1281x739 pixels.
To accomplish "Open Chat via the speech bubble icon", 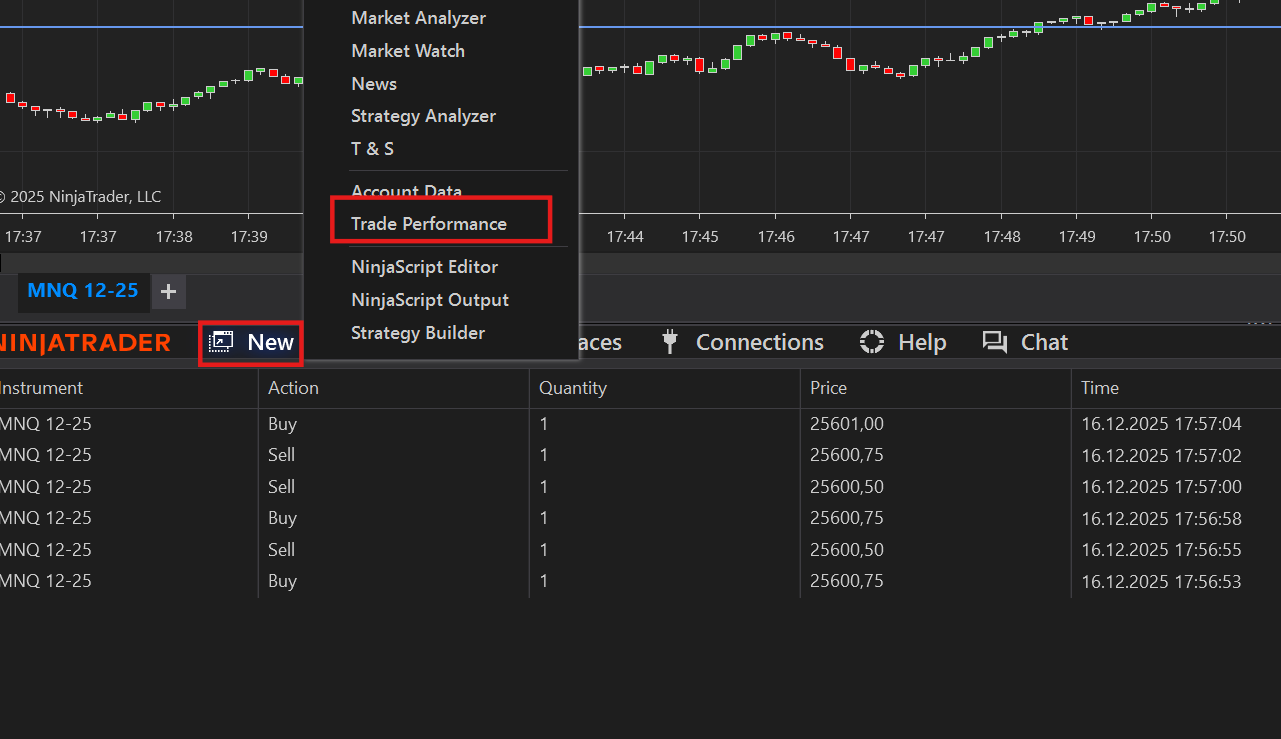I will (x=994, y=341).
